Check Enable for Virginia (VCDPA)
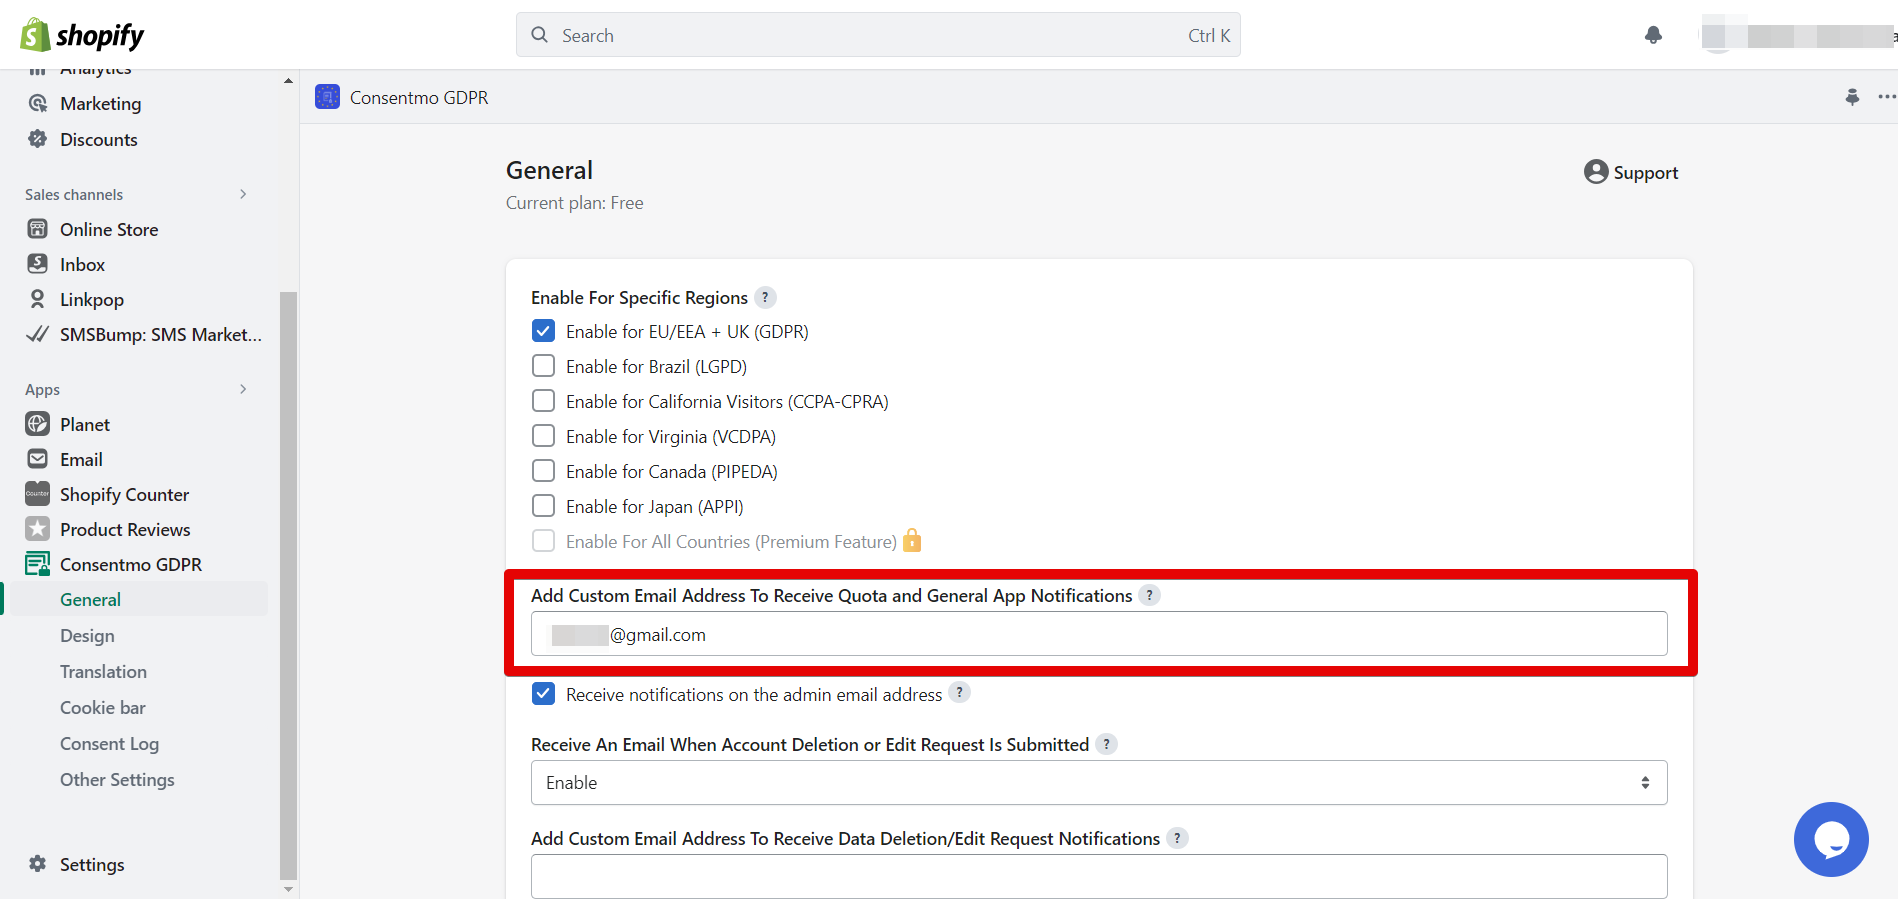1898x899 pixels. point(543,436)
